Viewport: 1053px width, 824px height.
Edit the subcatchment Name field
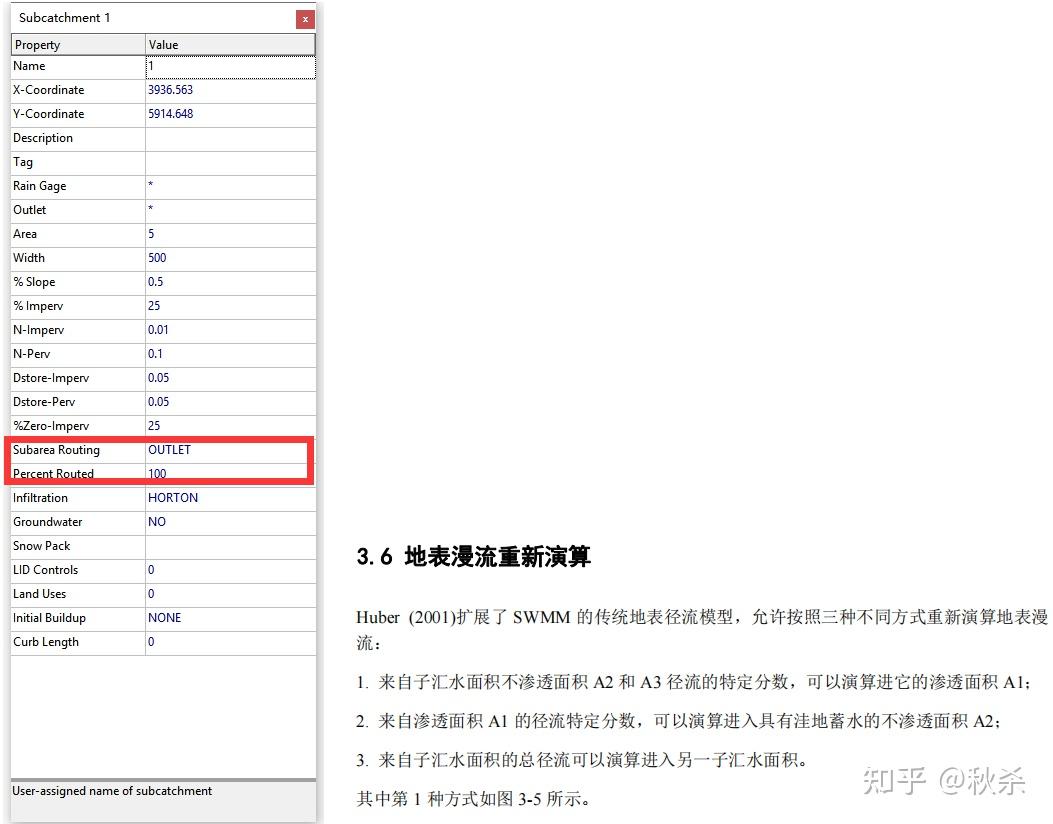(x=230, y=66)
